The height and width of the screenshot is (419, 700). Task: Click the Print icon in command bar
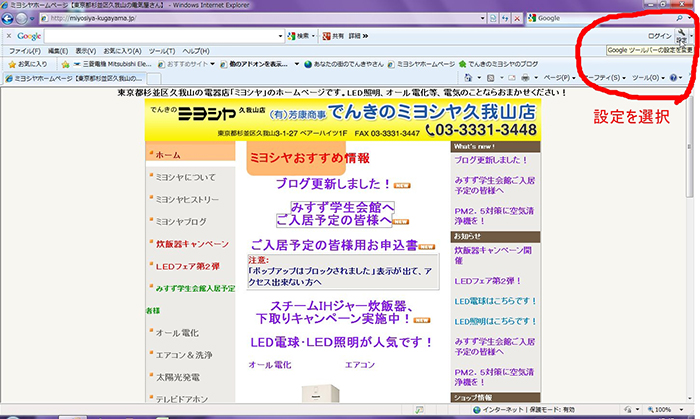(525, 77)
